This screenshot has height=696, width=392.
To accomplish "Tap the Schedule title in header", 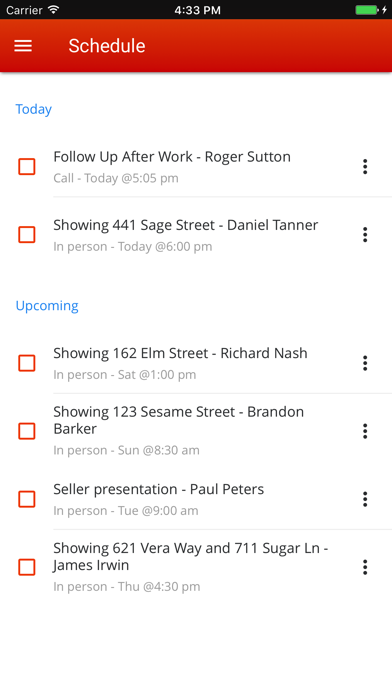I will pyautogui.click(x=107, y=46).
